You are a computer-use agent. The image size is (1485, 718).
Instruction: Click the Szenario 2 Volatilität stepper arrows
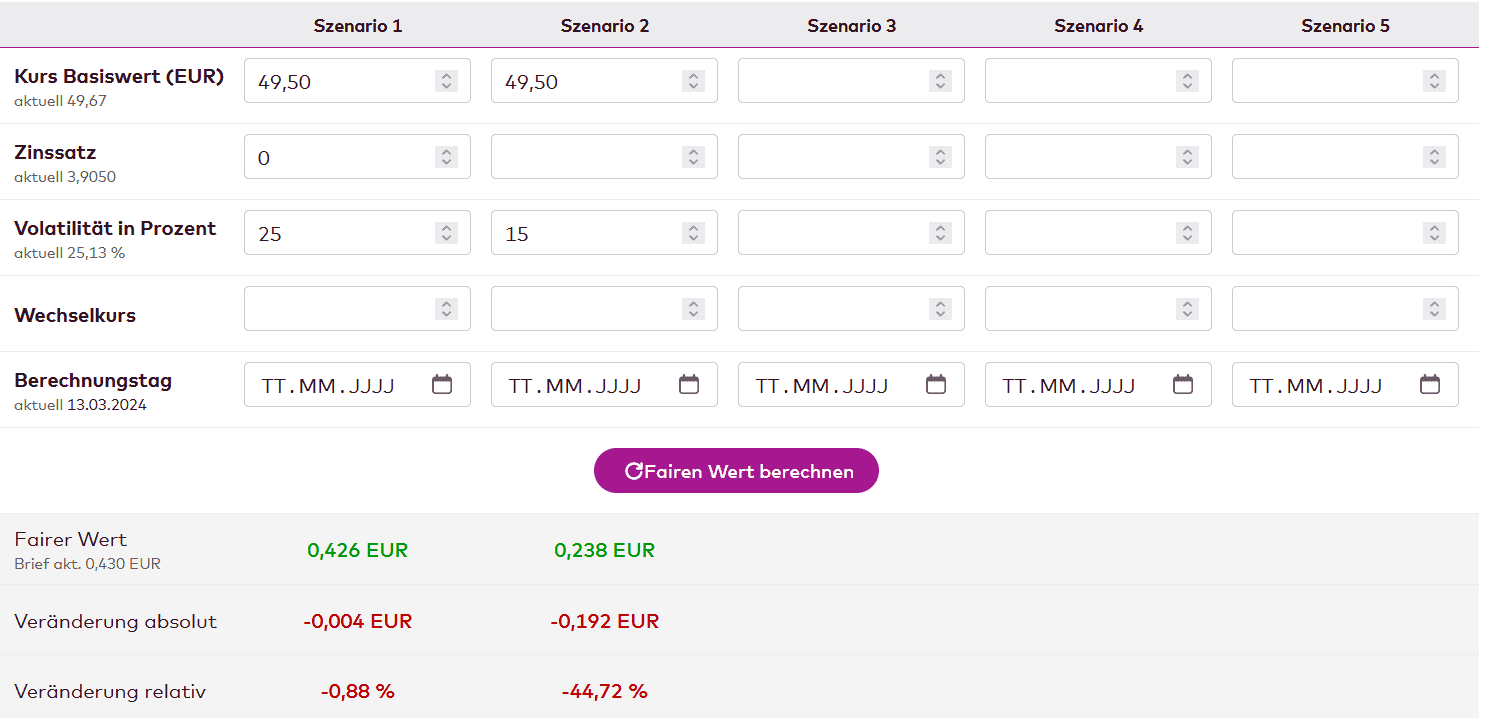click(x=693, y=233)
